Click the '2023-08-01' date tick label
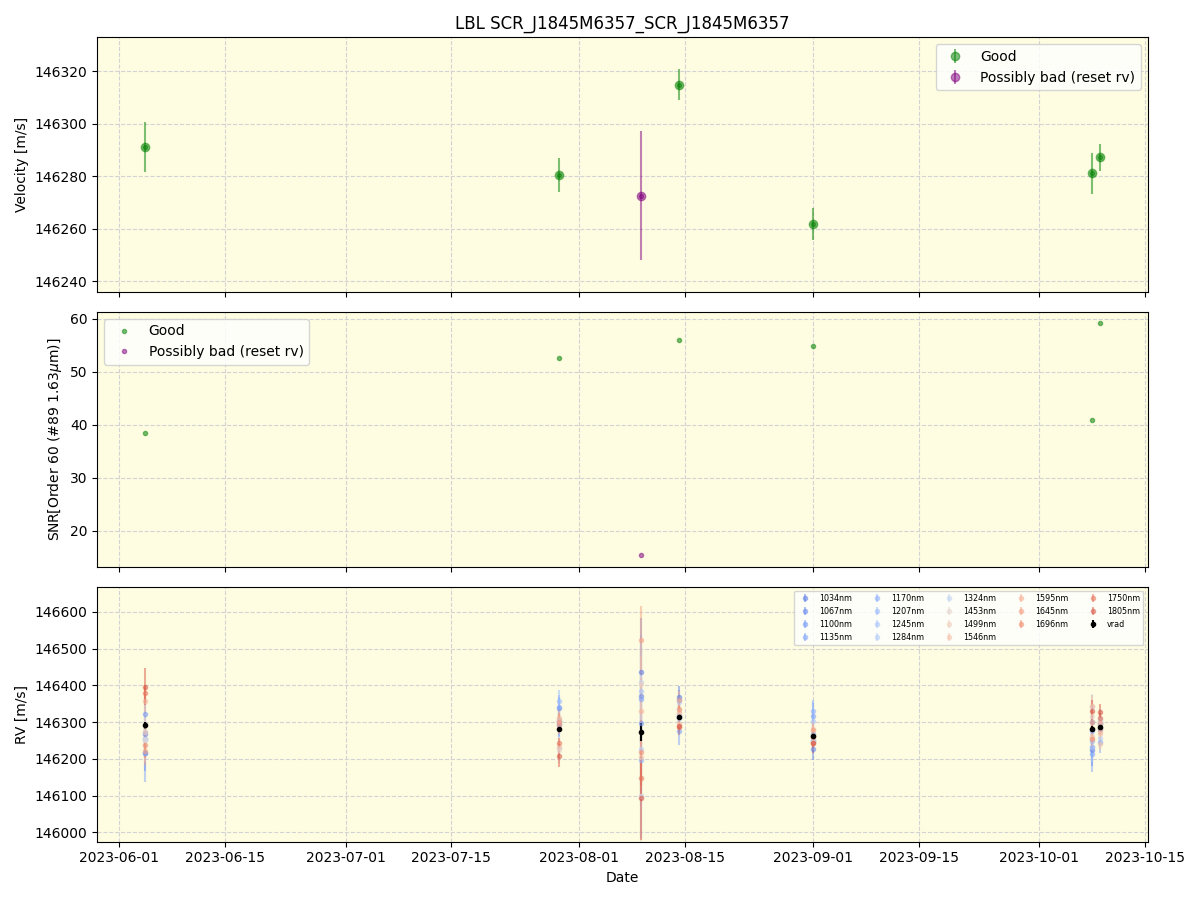The width and height of the screenshot is (1200, 900). pos(580,857)
